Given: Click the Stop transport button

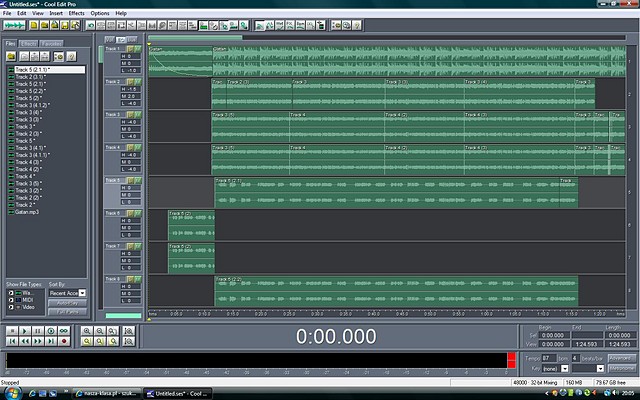Looking at the screenshot, I should (12, 331).
